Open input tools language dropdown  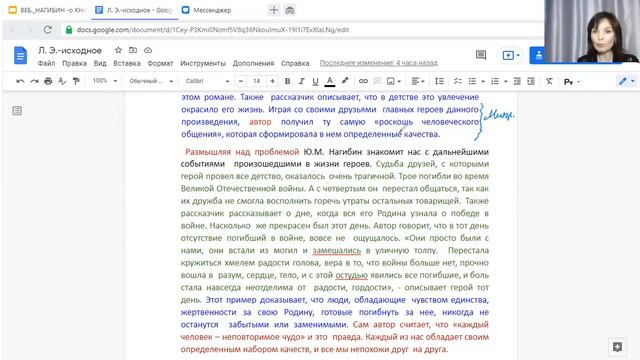pyautogui.click(x=572, y=82)
